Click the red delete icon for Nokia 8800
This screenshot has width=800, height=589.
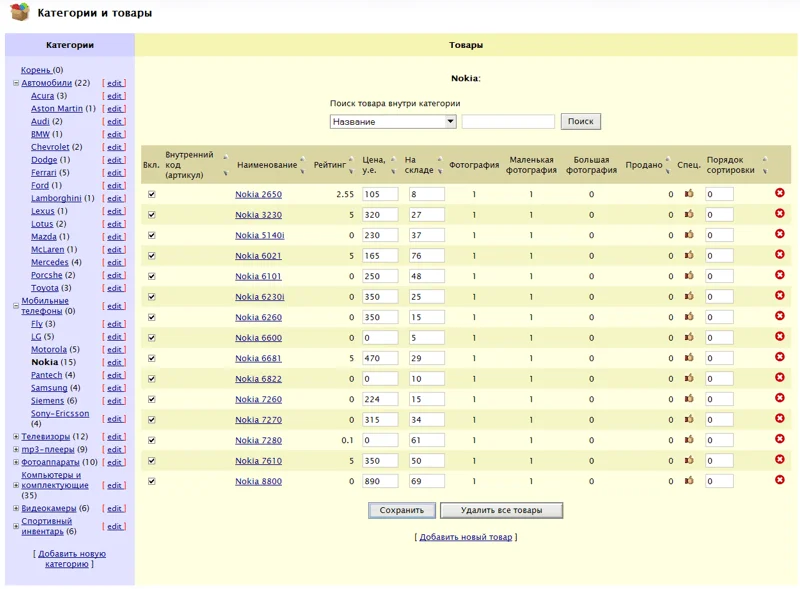click(779, 480)
